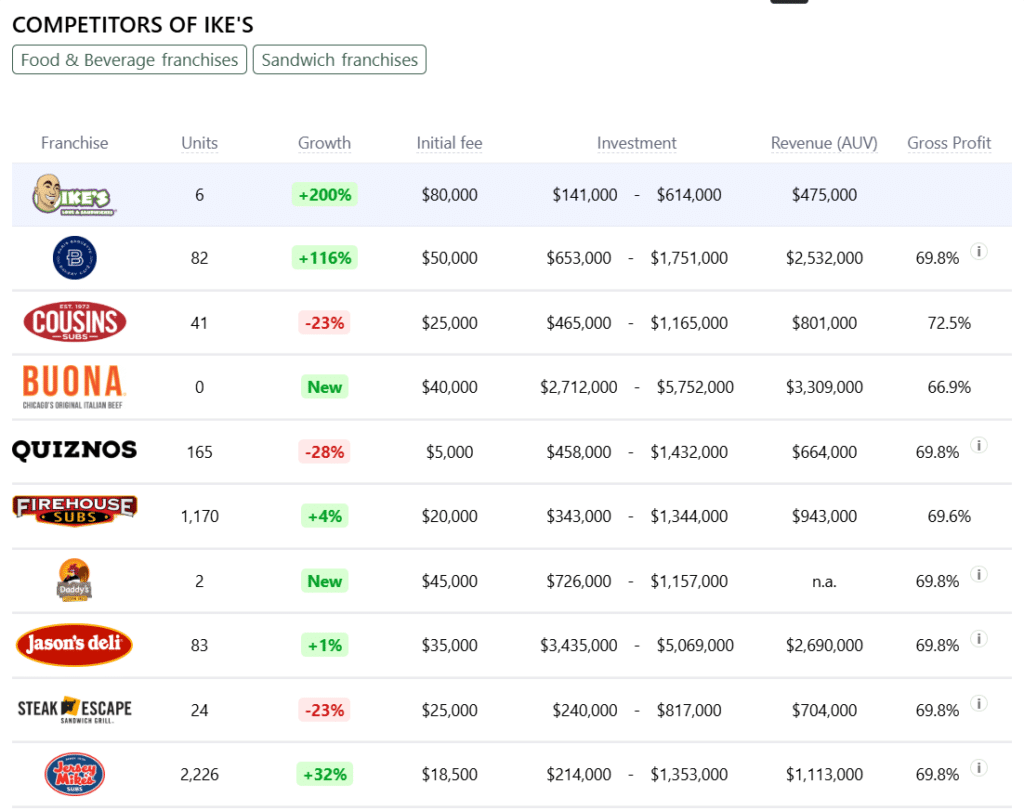Click the $475,000 revenue value

pyautogui.click(x=824, y=195)
